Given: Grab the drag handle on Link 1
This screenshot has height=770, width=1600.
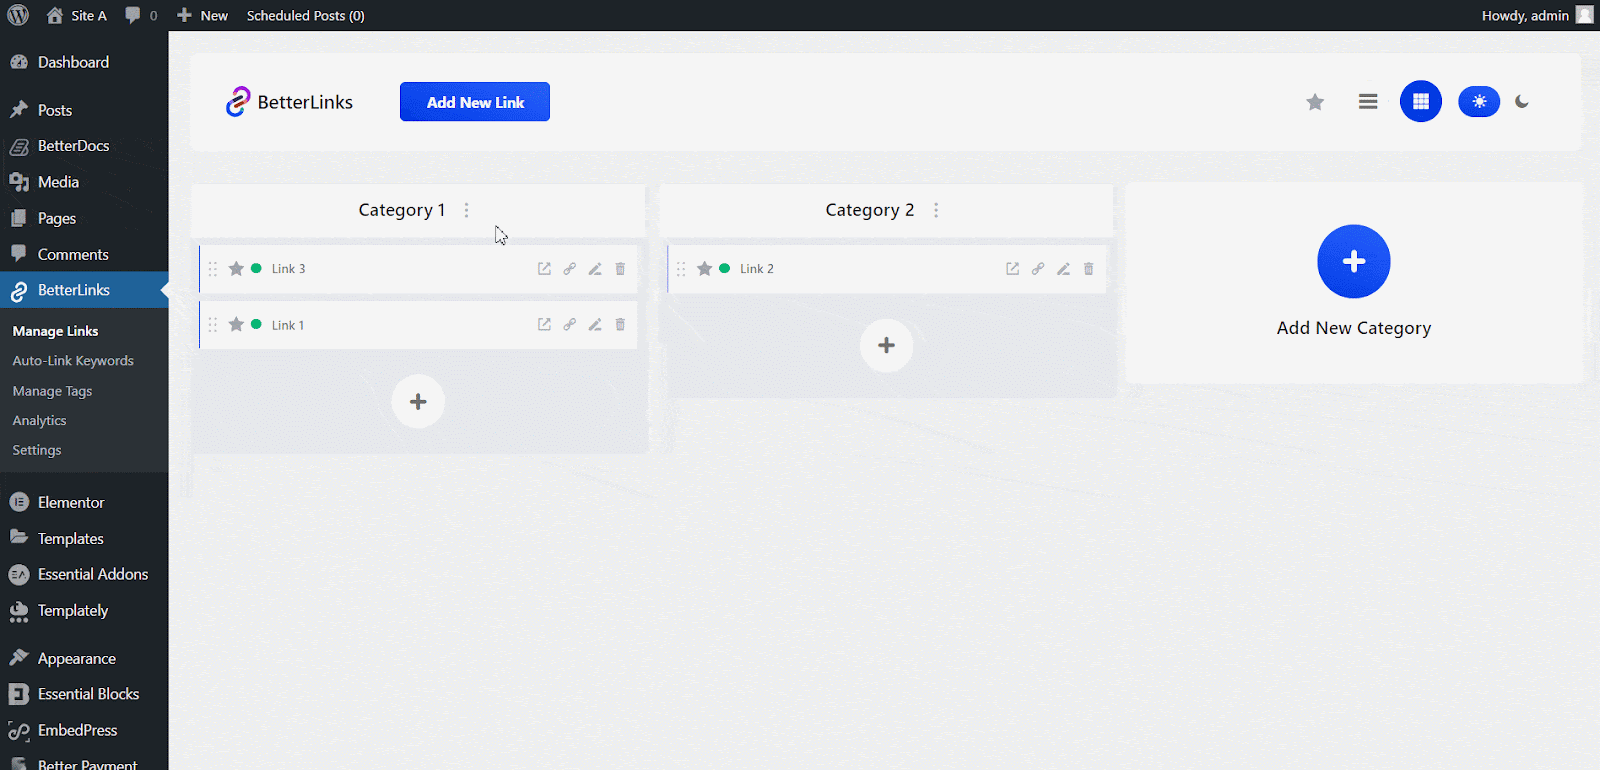Looking at the screenshot, I should 213,325.
